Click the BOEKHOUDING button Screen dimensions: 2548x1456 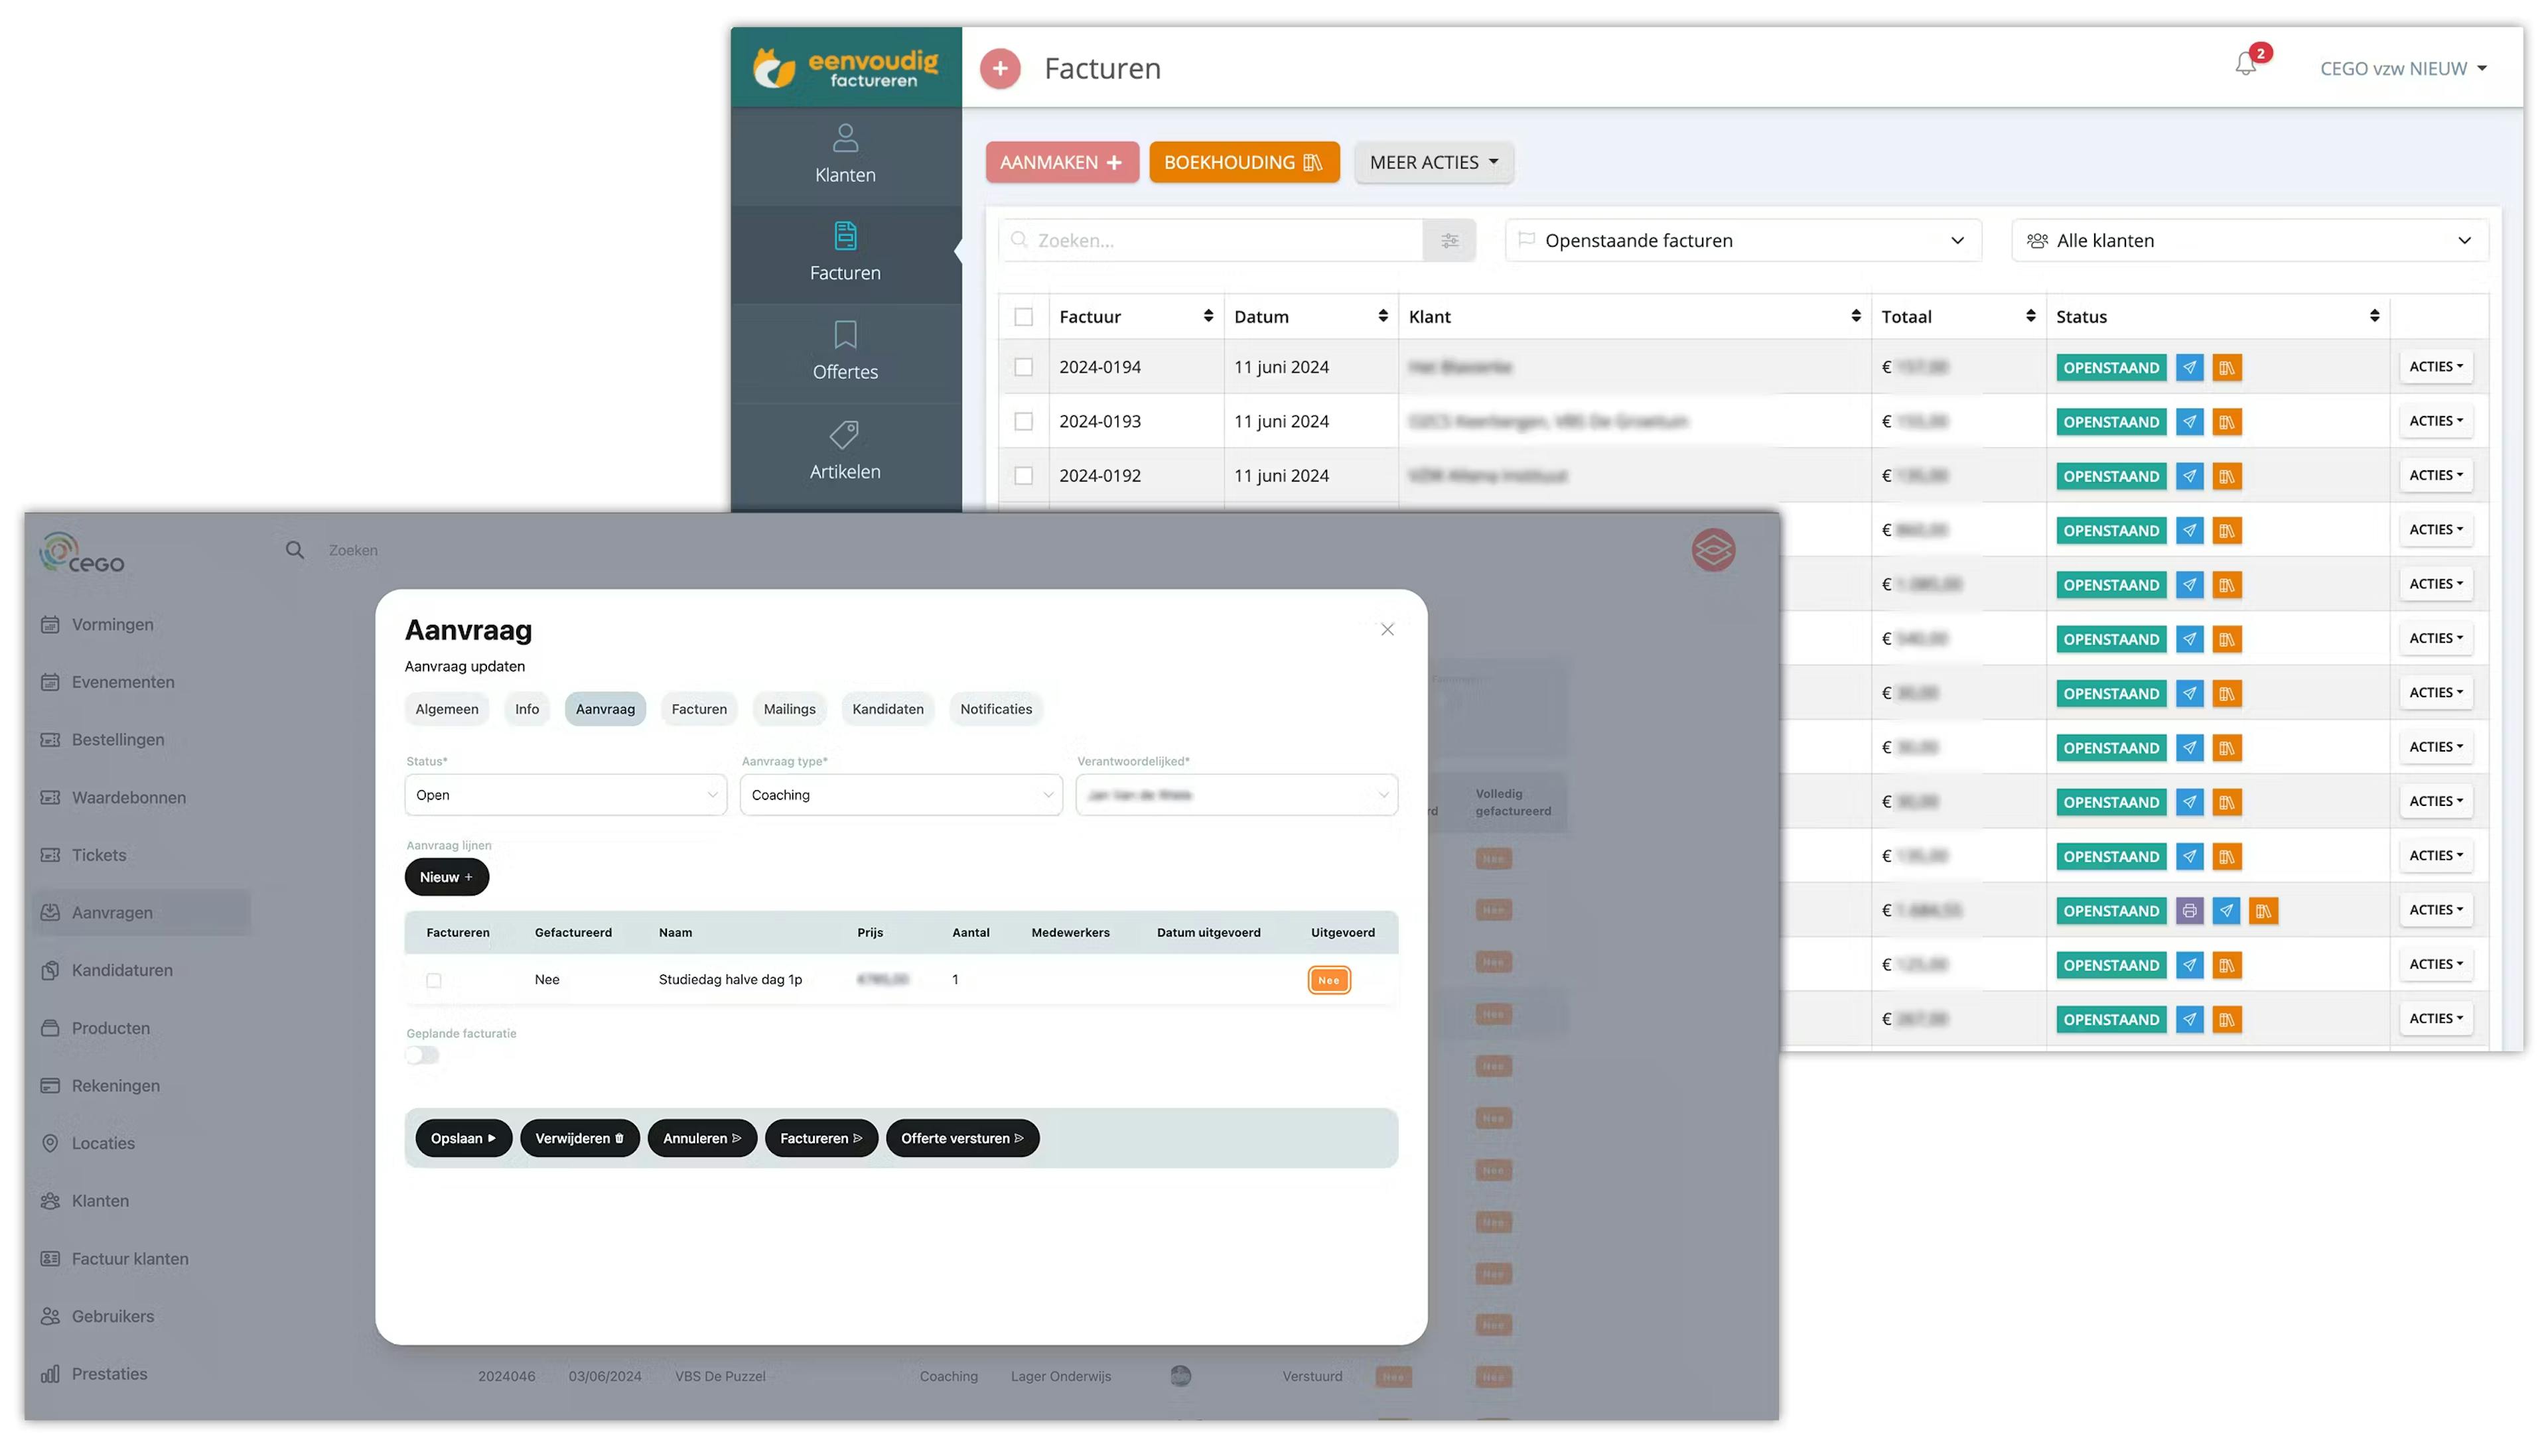1243,162
